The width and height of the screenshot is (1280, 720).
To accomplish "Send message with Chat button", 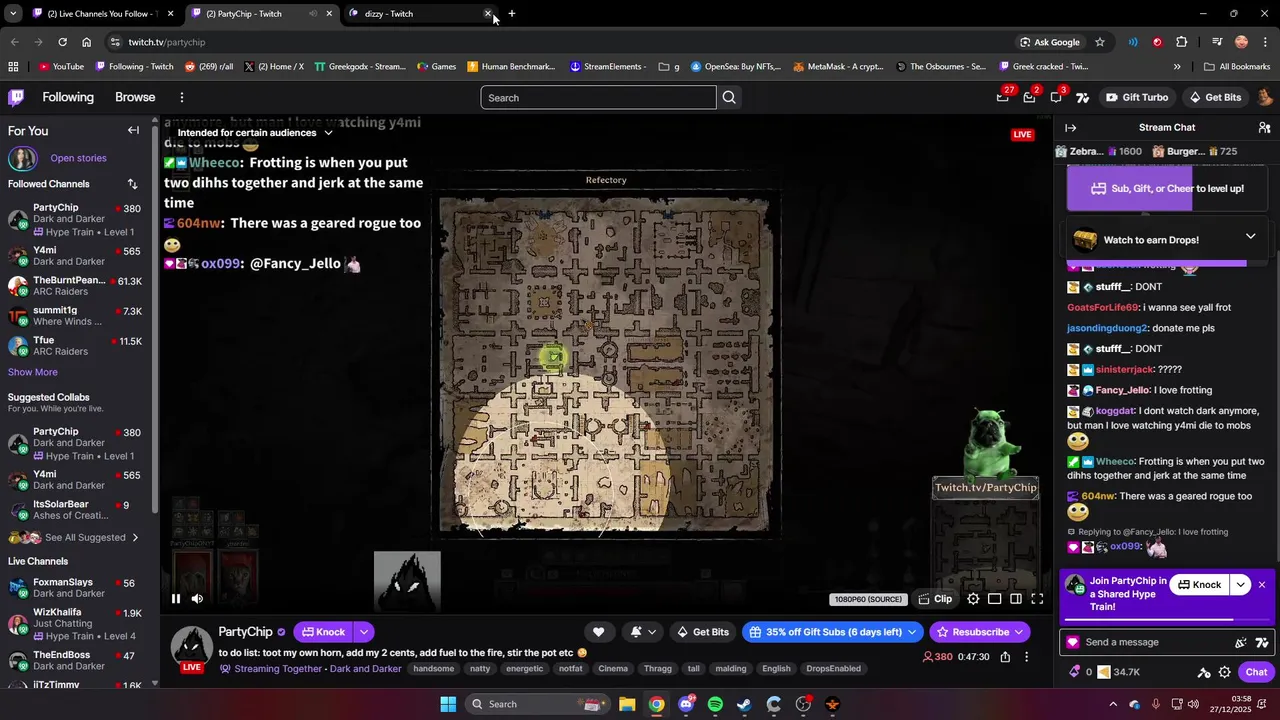I will [1256, 672].
